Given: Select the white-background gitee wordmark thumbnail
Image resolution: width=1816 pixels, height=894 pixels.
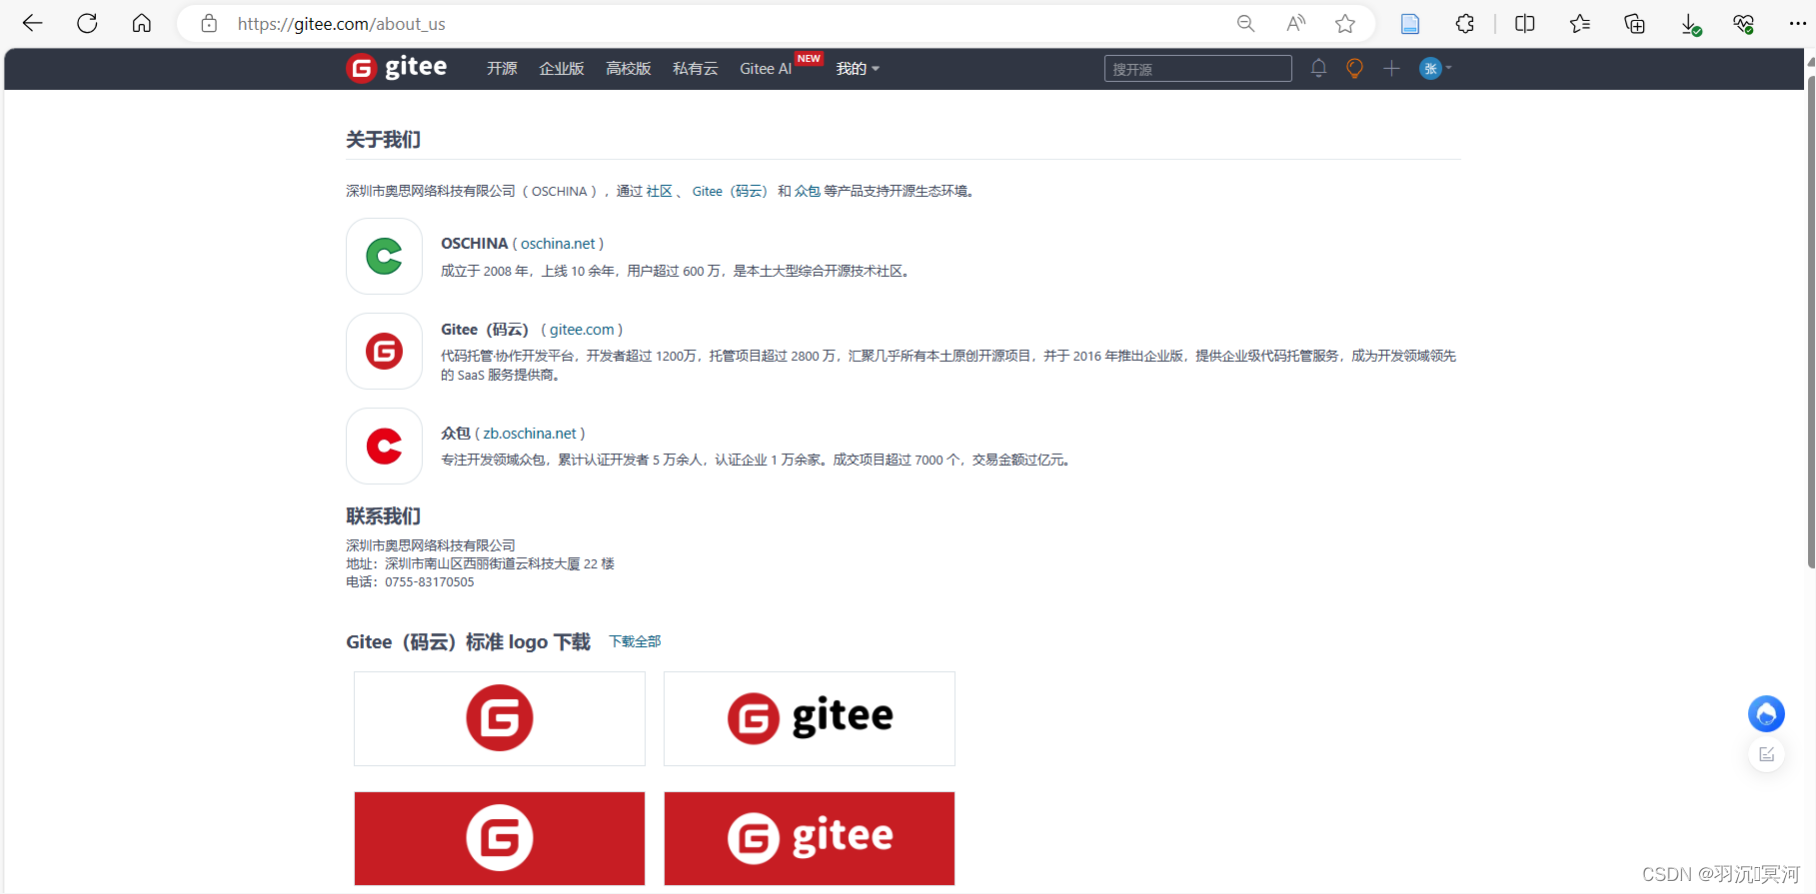Looking at the screenshot, I should [x=809, y=718].
